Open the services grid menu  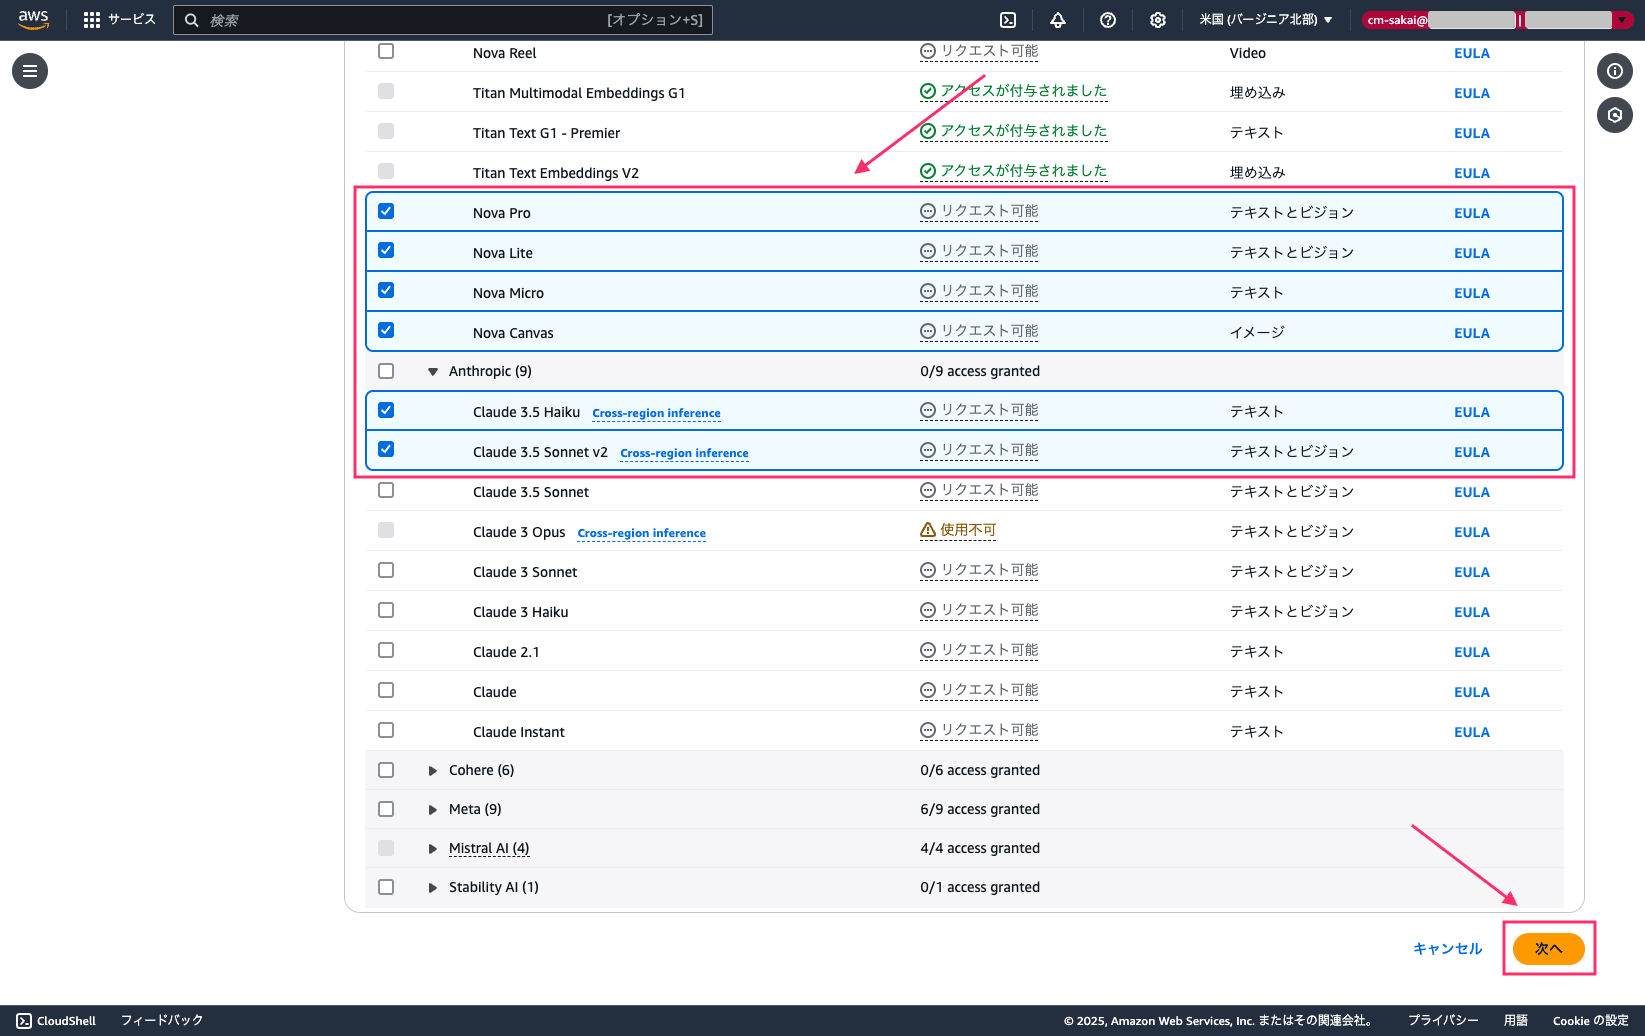click(92, 20)
